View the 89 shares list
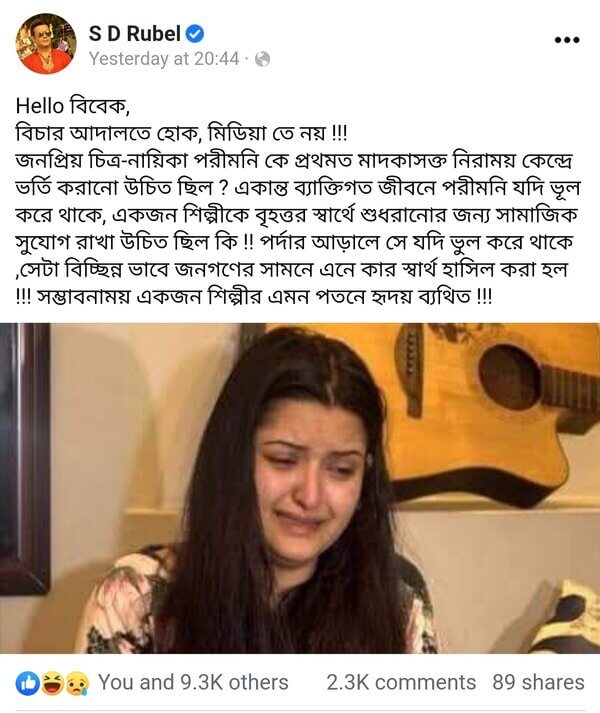600x713 pixels. click(x=538, y=683)
